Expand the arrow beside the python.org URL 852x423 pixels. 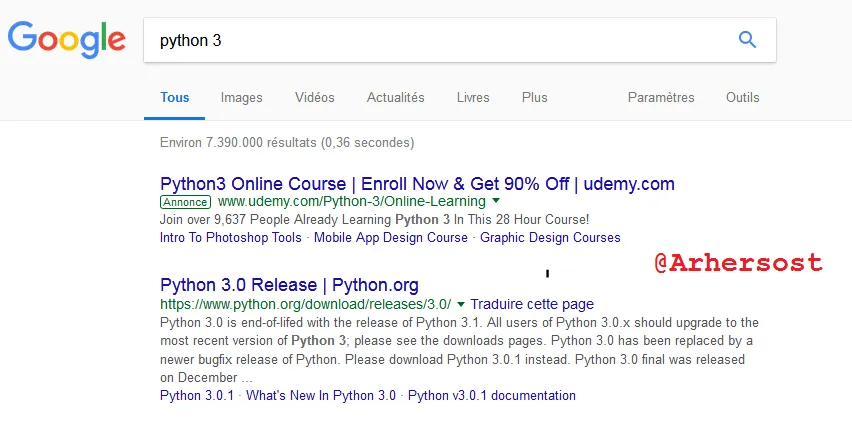coord(461,304)
